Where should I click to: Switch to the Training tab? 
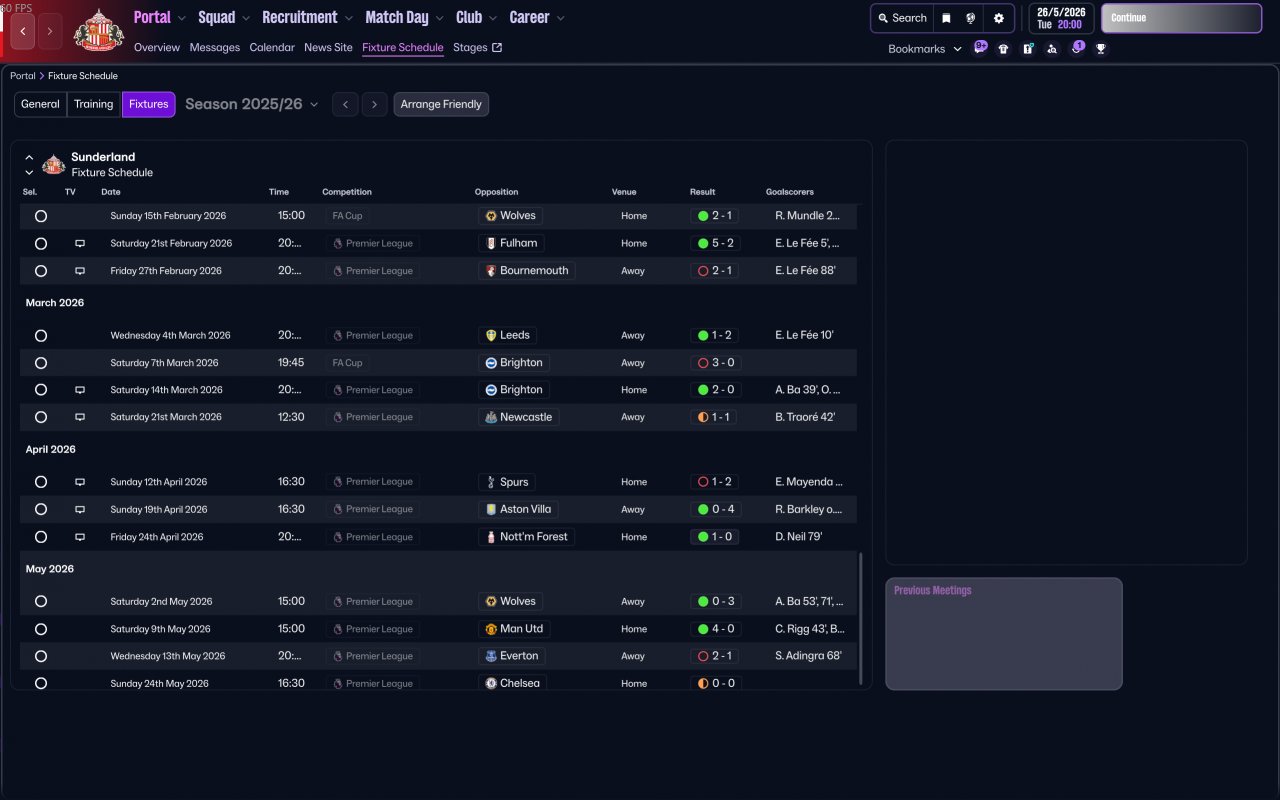94,104
